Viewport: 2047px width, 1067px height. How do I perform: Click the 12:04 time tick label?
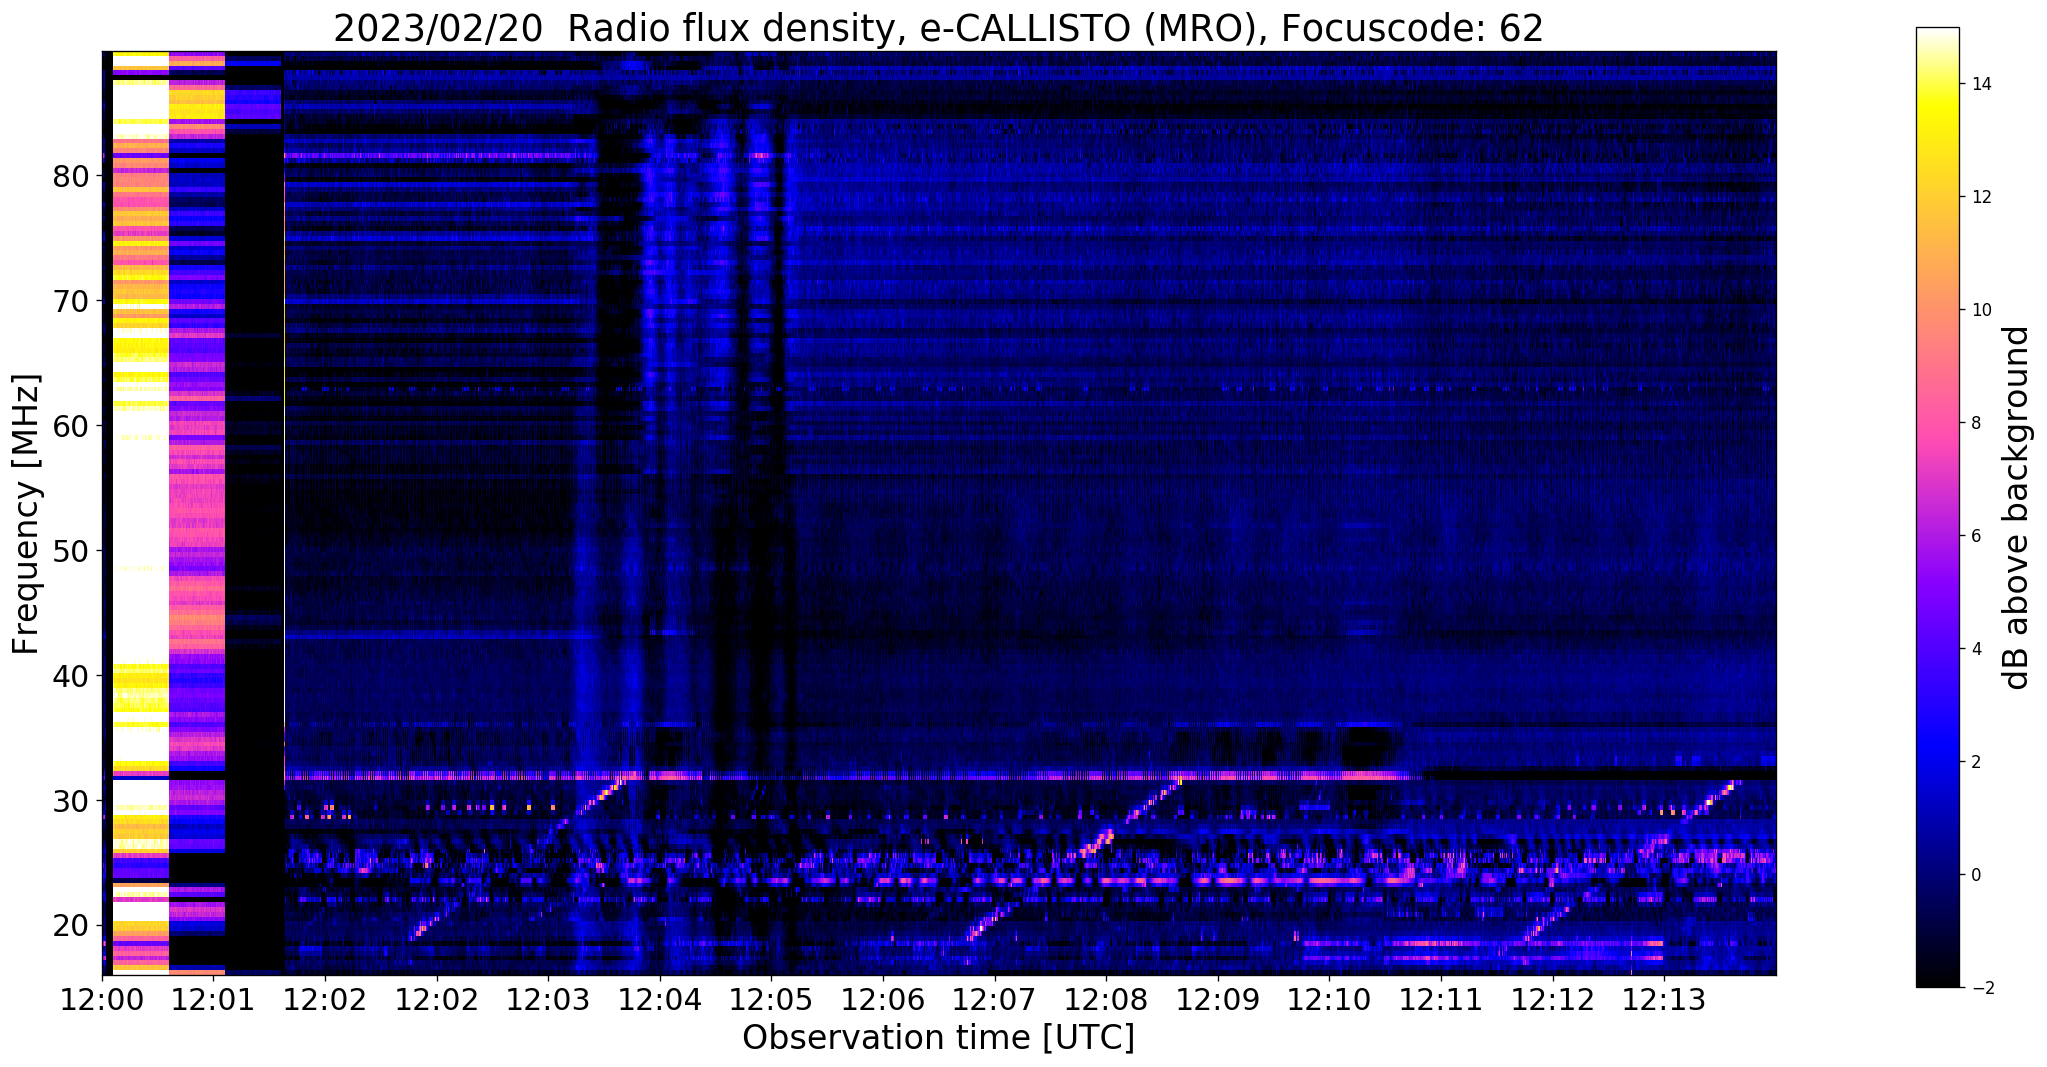click(x=659, y=999)
